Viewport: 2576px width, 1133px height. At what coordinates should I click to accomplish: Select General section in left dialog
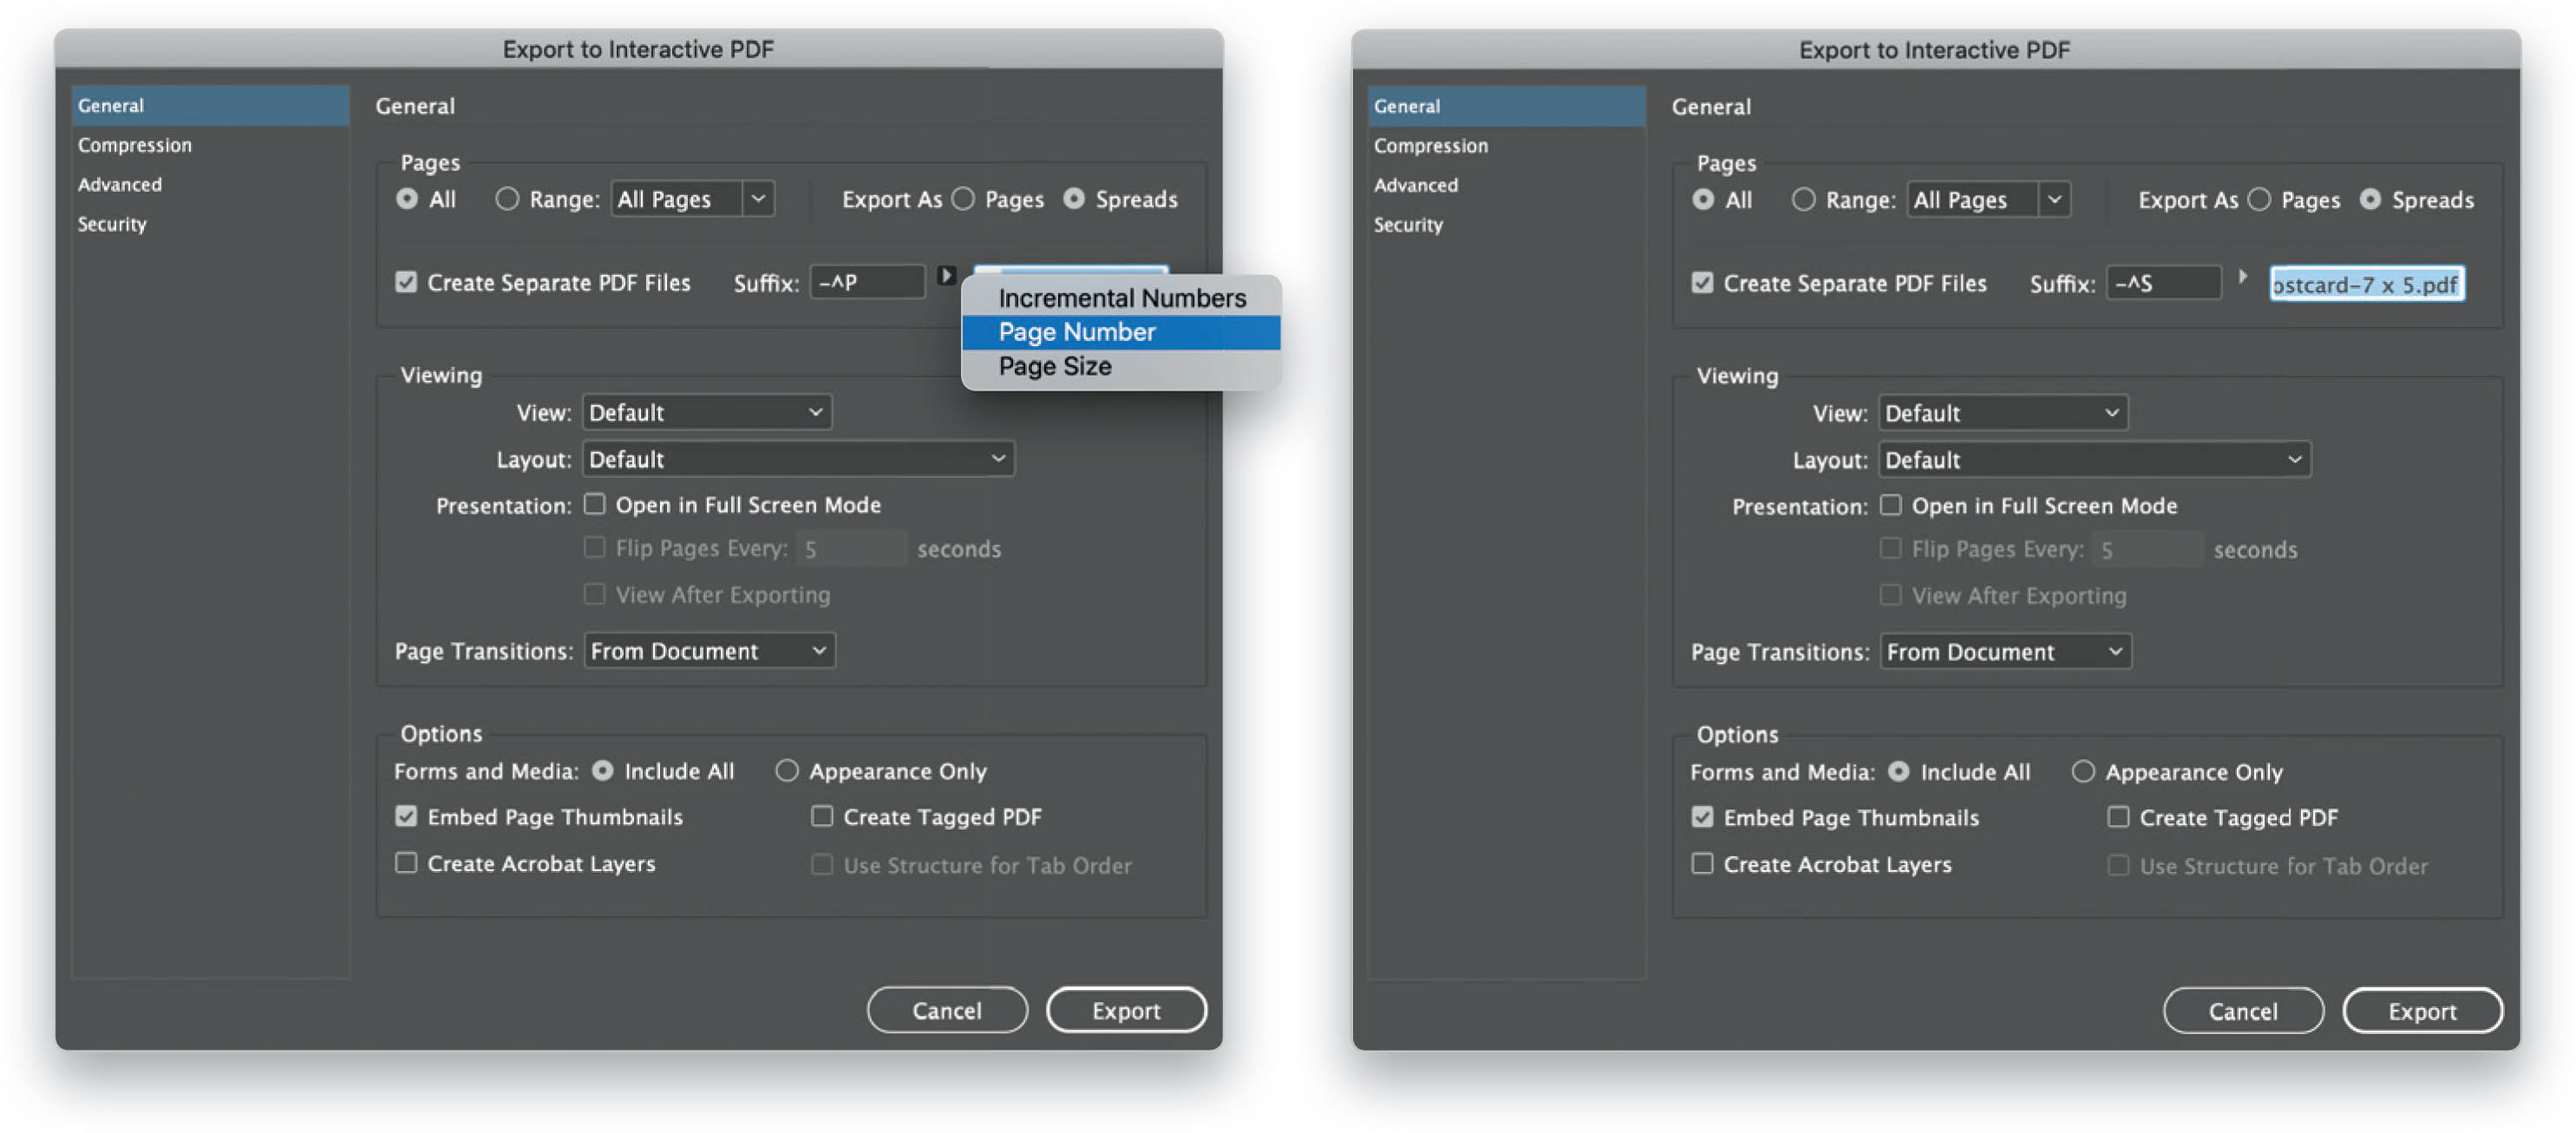[210, 106]
